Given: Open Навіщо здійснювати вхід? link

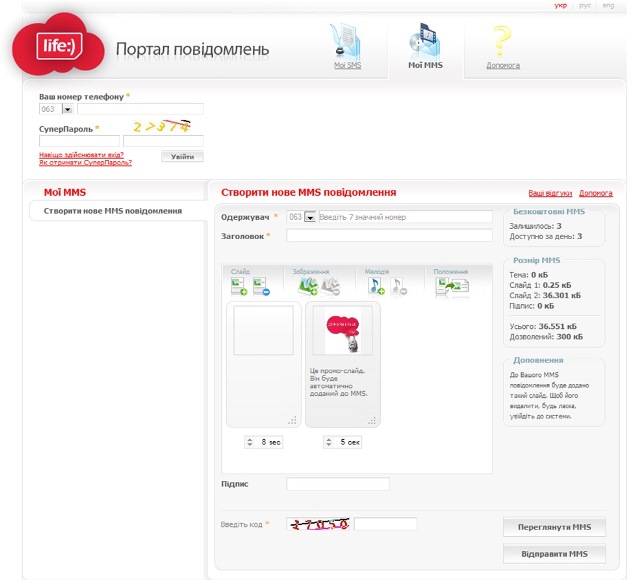Looking at the screenshot, I should coord(81,155).
